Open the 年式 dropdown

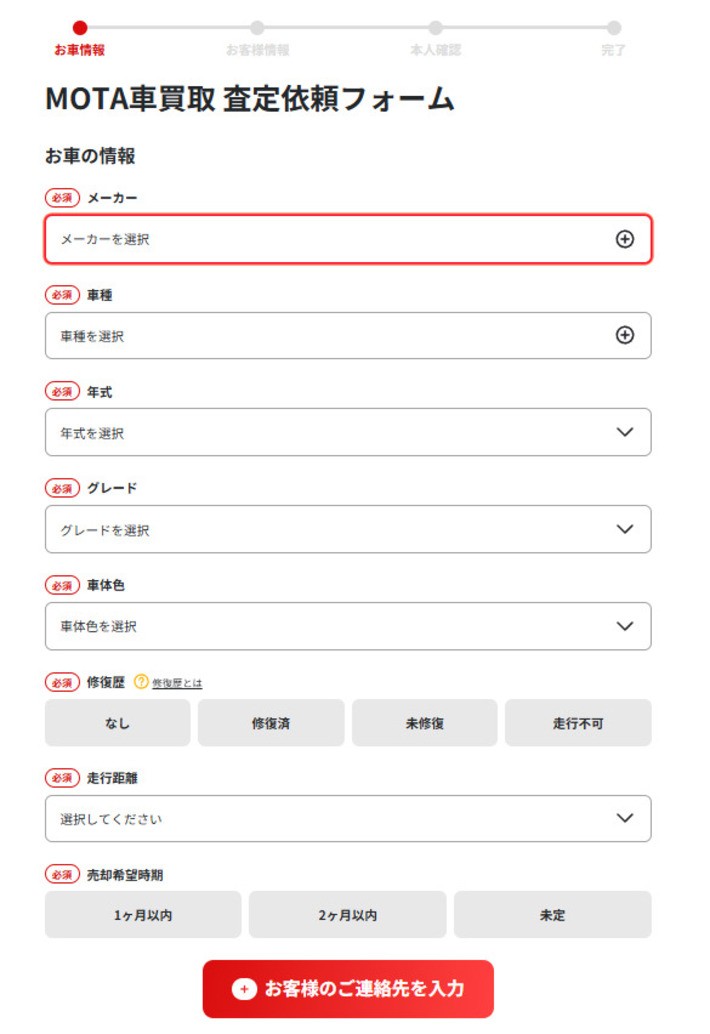click(x=347, y=433)
